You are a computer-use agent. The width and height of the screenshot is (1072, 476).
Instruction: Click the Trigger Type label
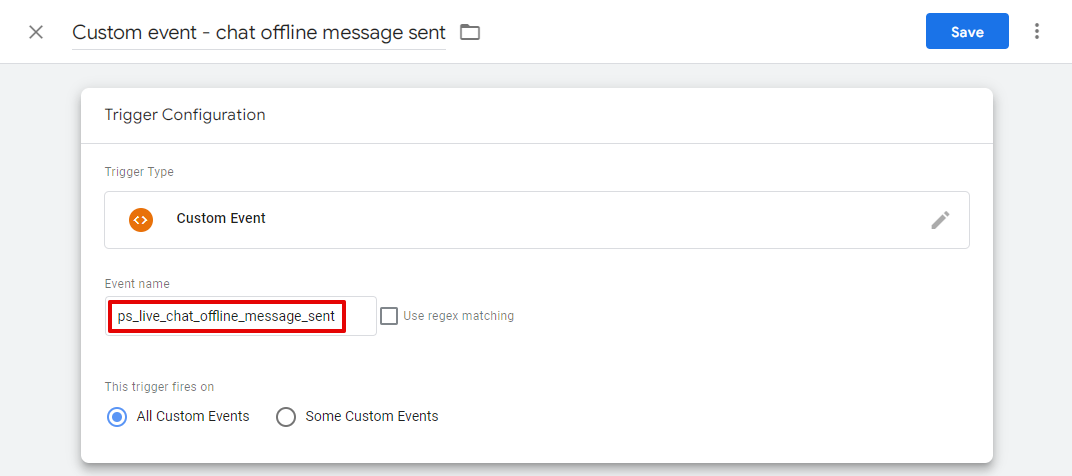[139, 172]
